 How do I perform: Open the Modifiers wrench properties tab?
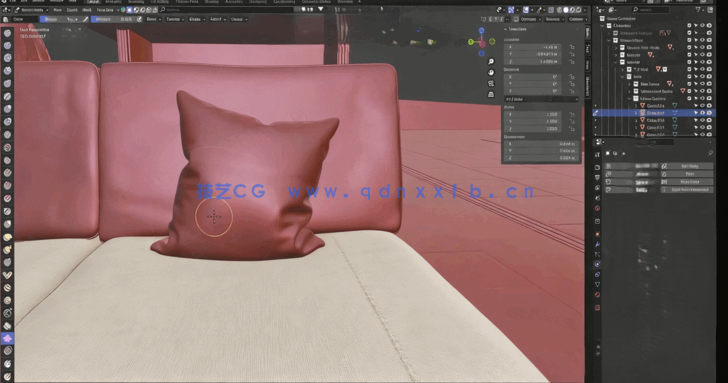click(598, 244)
